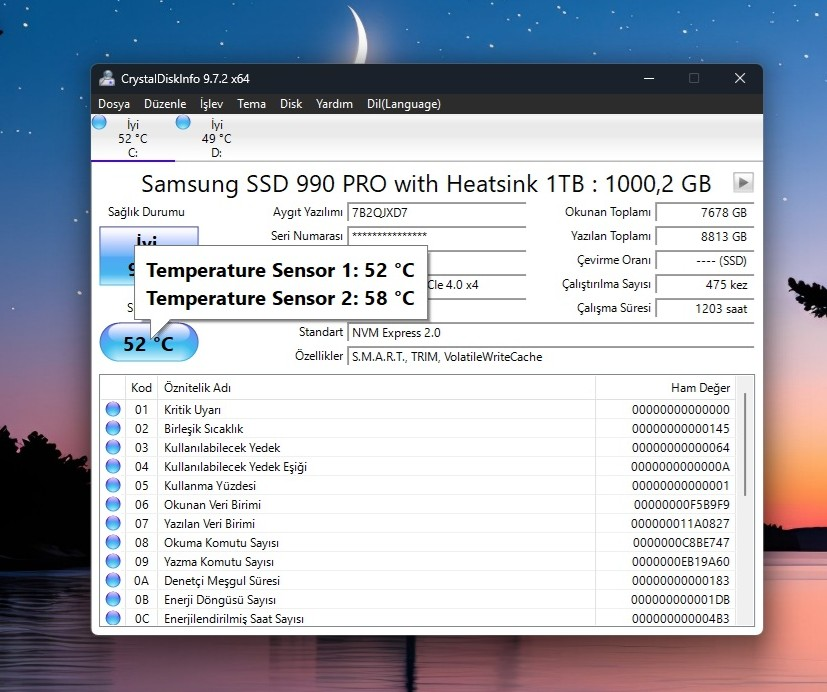Viewport: 827px width, 692px height.
Task: Click raw value 000000011A0827
Action: tap(680, 524)
